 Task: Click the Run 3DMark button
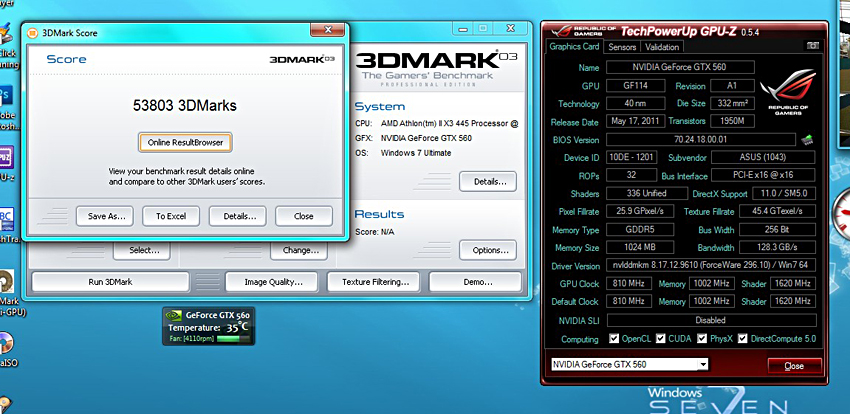(x=111, y=282)
